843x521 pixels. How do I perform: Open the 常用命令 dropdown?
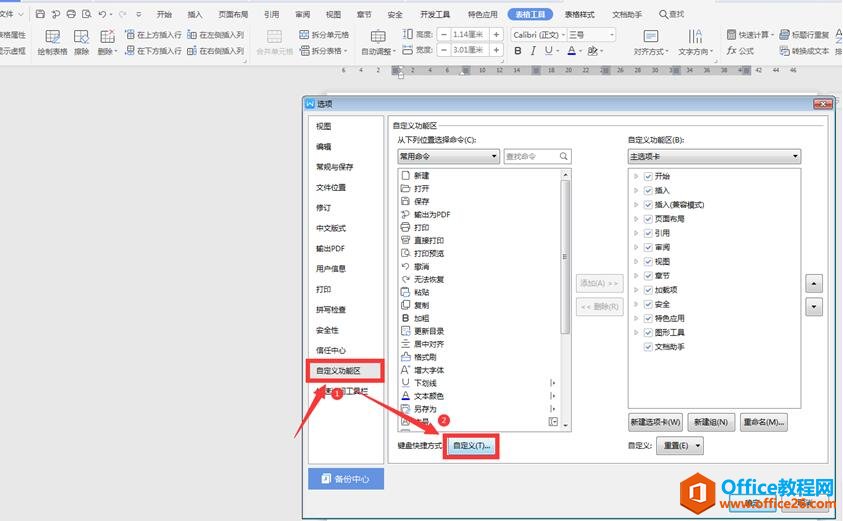tap(447, 156)
